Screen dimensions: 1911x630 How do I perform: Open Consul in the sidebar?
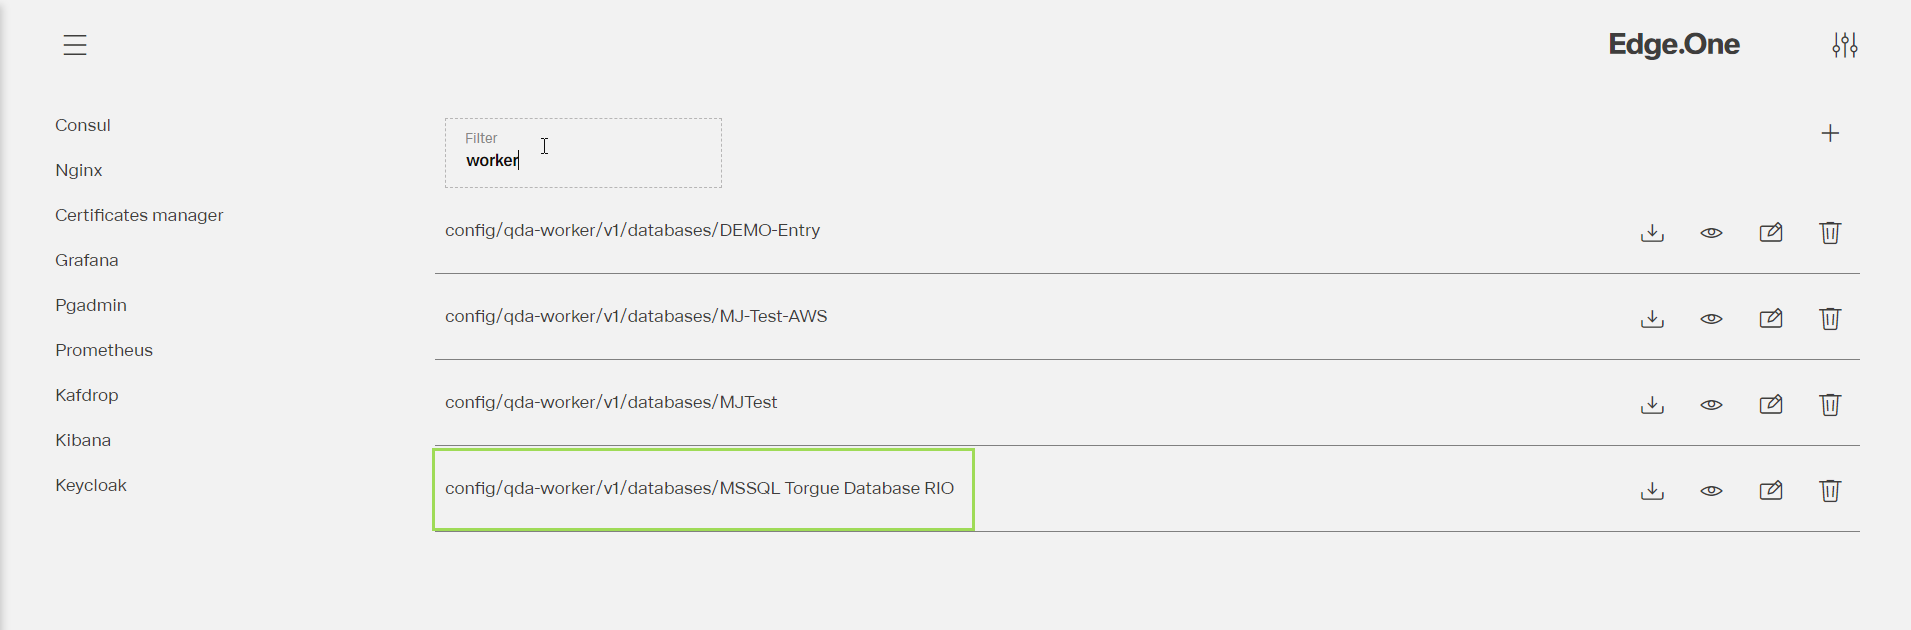click(x=83, y=125)
